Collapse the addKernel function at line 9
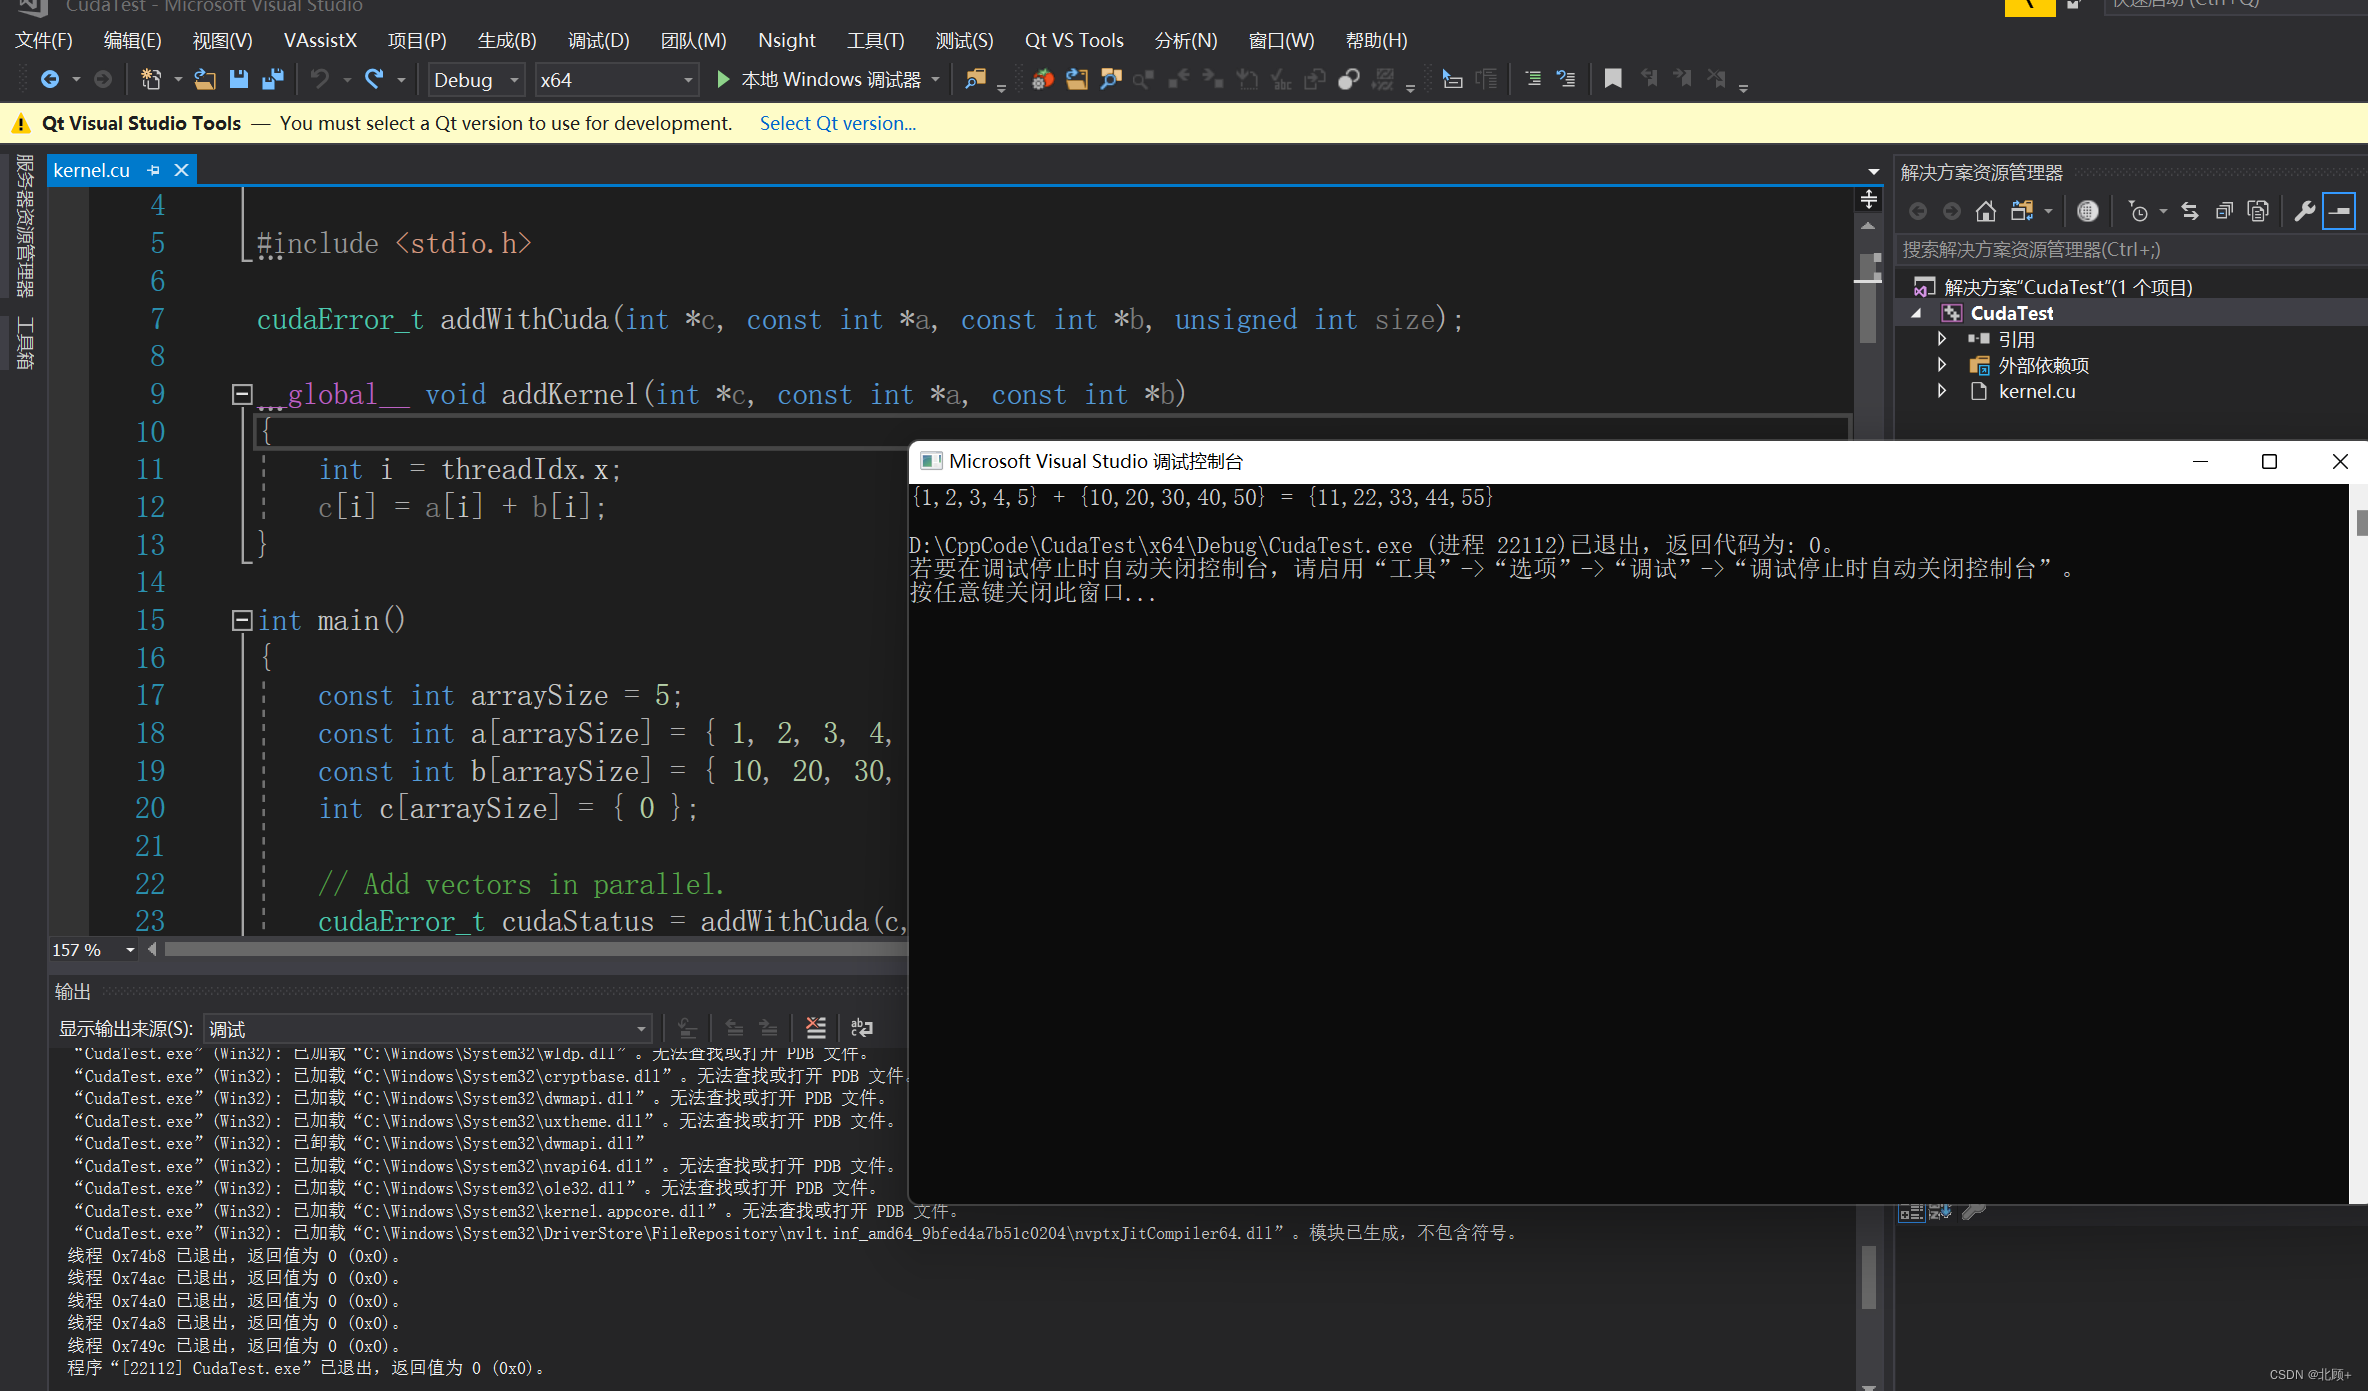This screenshot has width=2368, height=1391. coord(241,393)
